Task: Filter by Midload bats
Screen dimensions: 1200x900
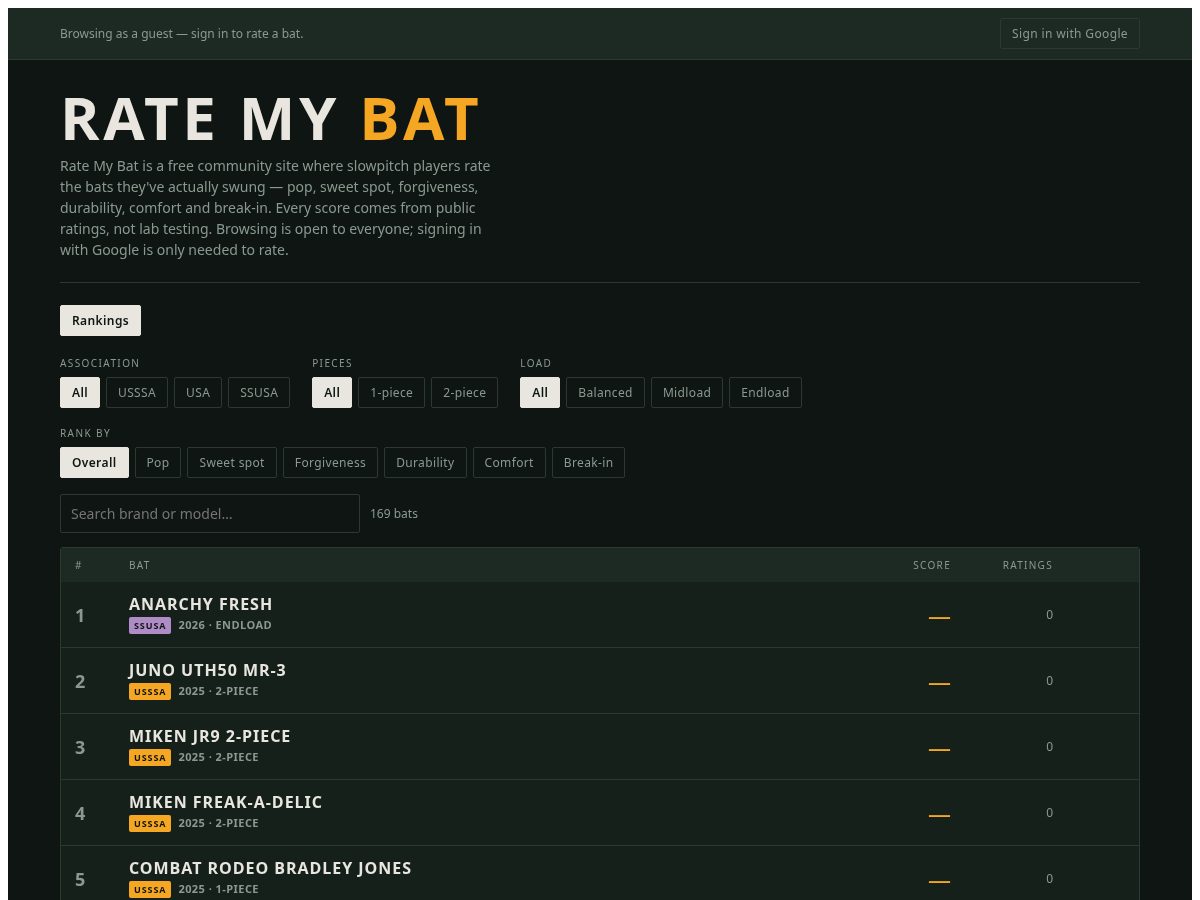Action: (687, 392)
